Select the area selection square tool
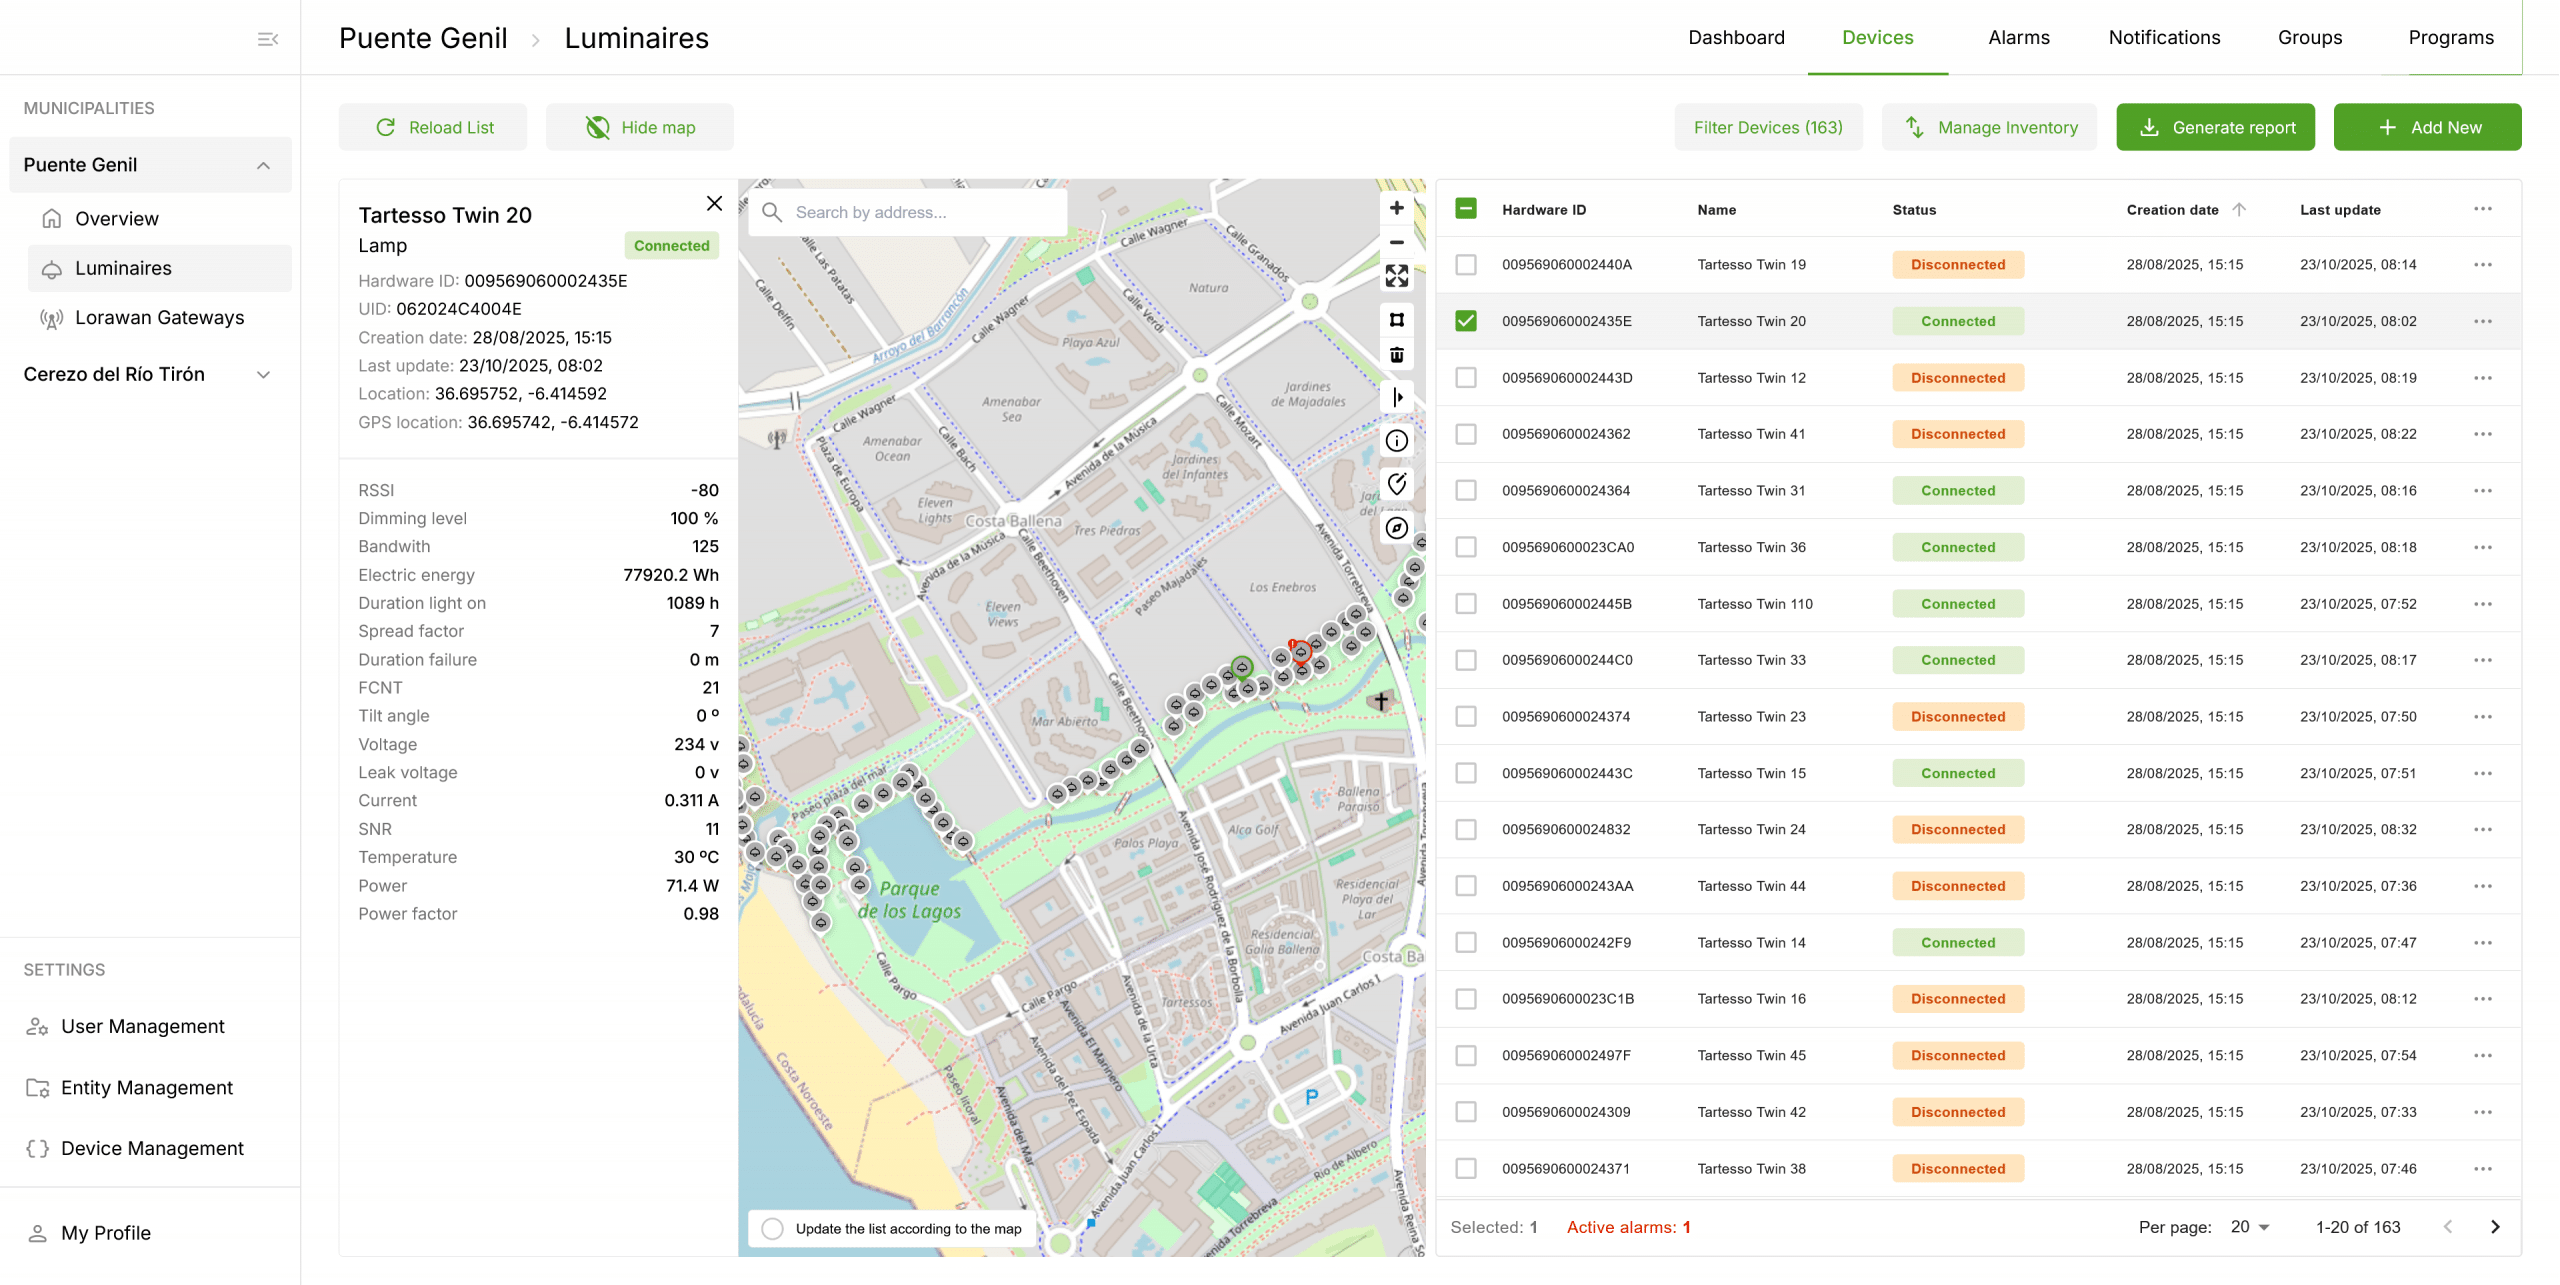The width and height of the screenshot is (2560, 1285). (x=1396, y=320)
